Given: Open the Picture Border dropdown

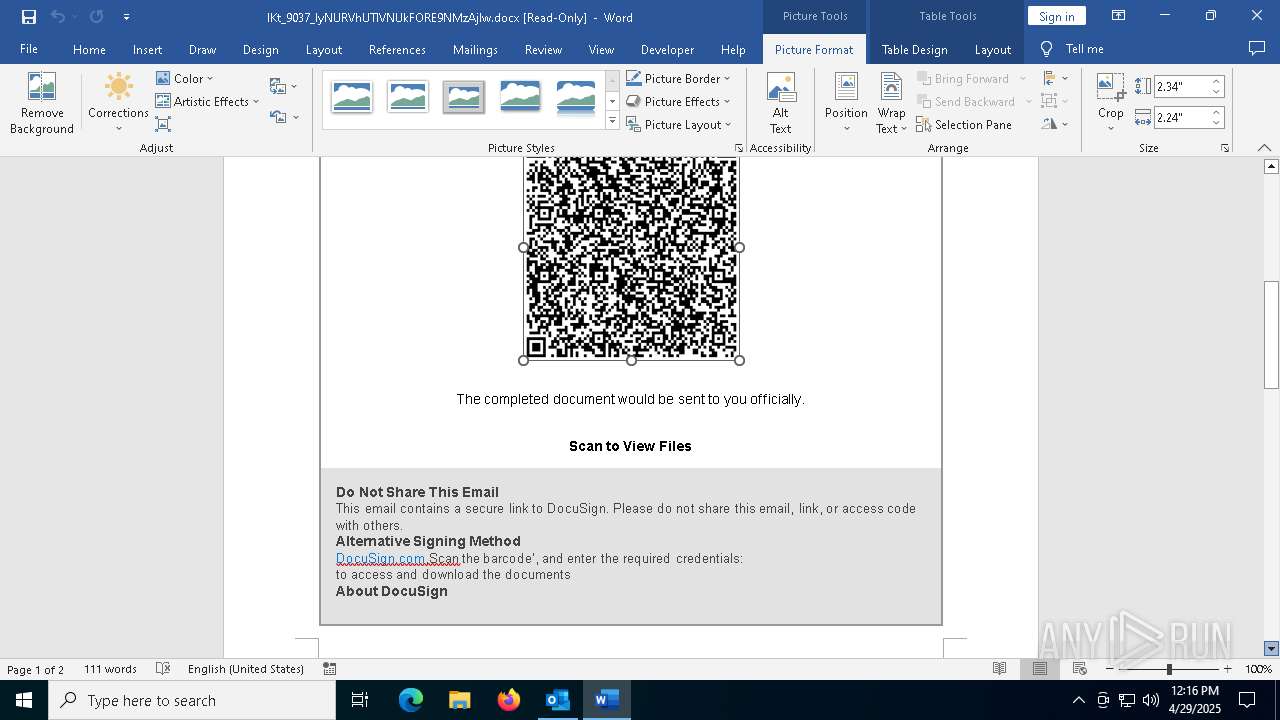Looking at the screenshot, I should (x=678, y=78).
